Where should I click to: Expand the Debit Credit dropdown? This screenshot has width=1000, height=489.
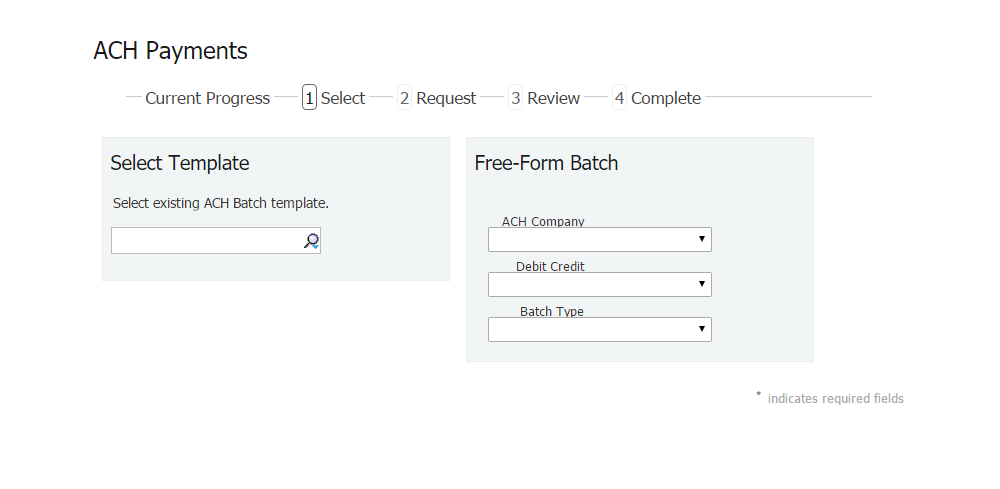pos(599,285)
